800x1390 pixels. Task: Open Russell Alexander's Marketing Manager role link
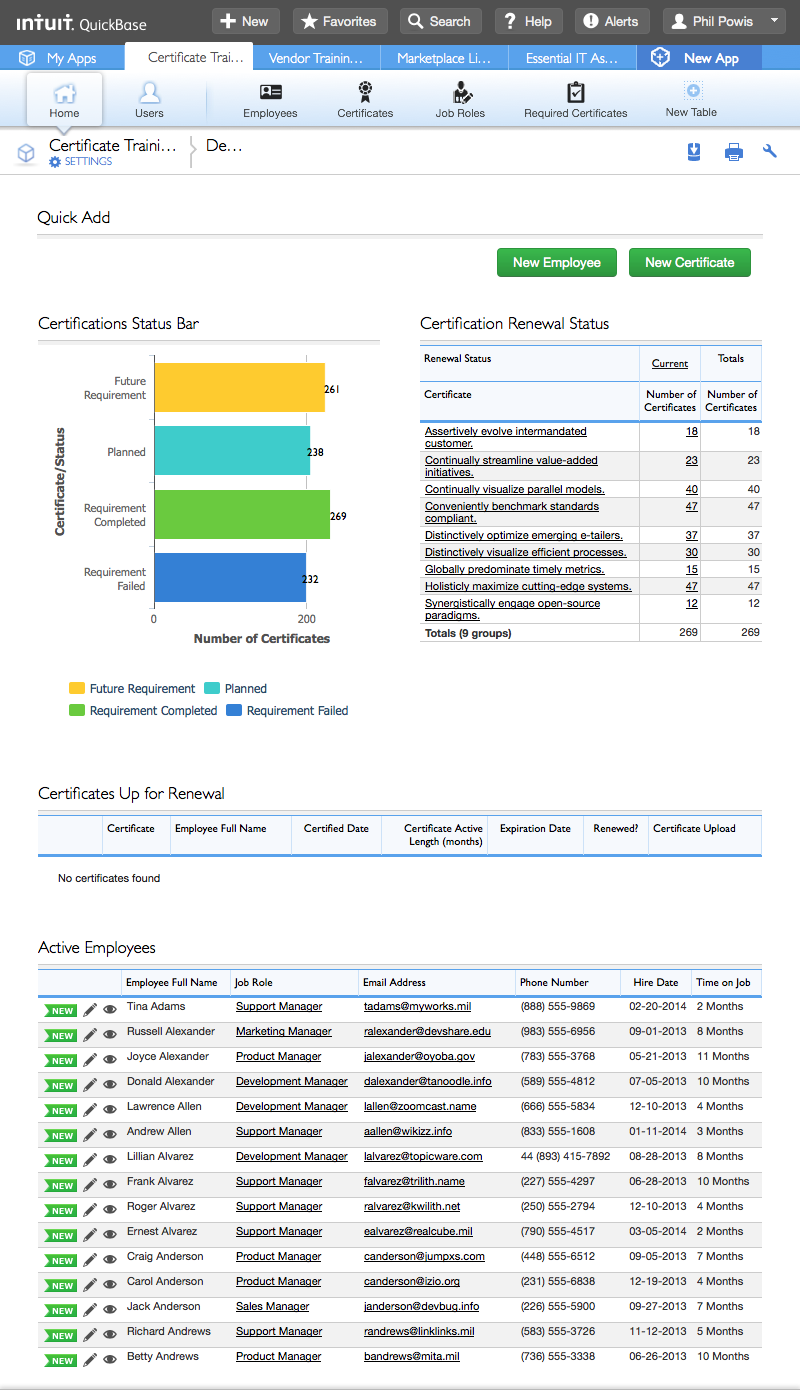click(x=284, y=1032)
